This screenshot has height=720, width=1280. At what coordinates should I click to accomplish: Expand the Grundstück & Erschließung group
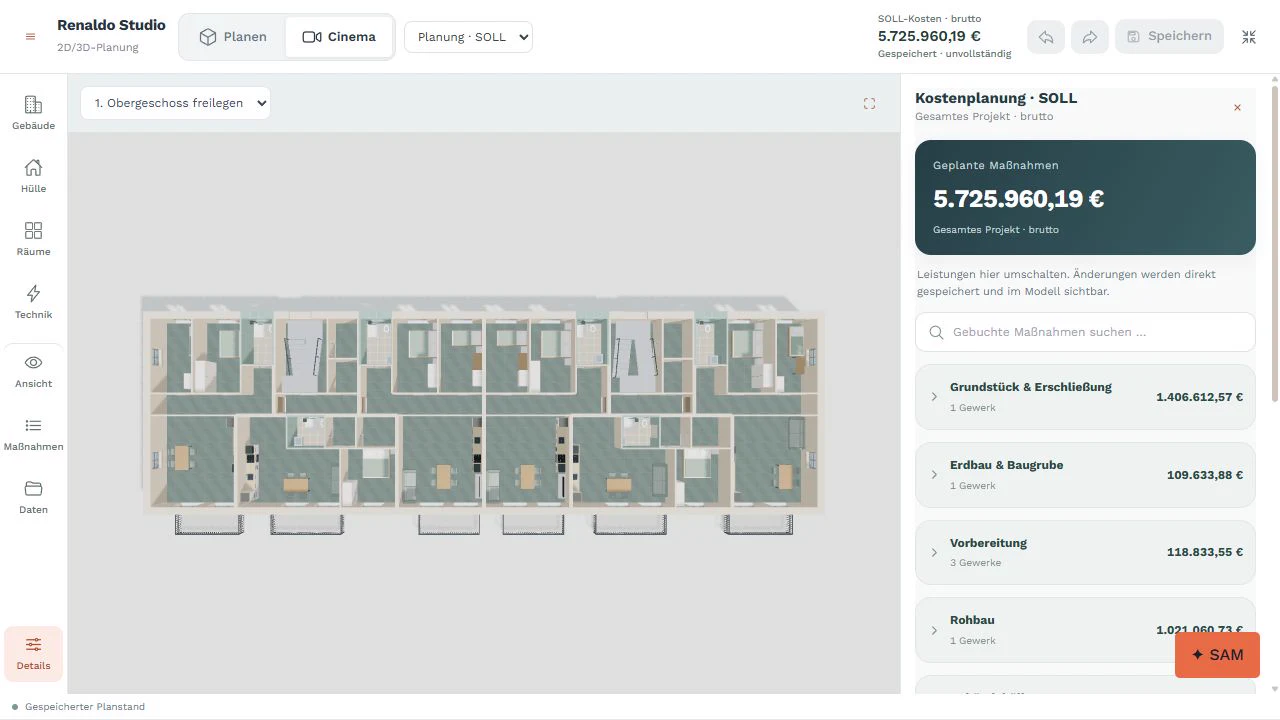coord(1085,397)
